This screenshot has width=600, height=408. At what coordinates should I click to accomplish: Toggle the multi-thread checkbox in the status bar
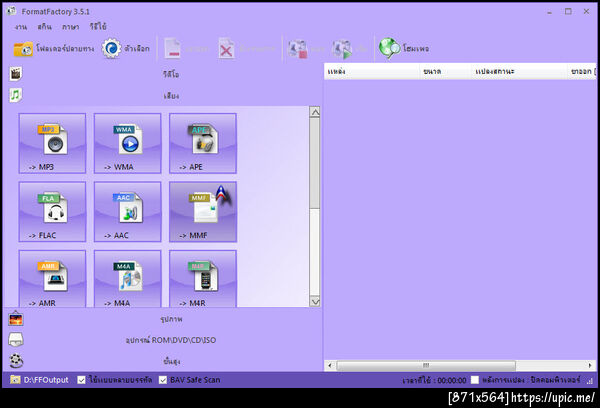81,380
